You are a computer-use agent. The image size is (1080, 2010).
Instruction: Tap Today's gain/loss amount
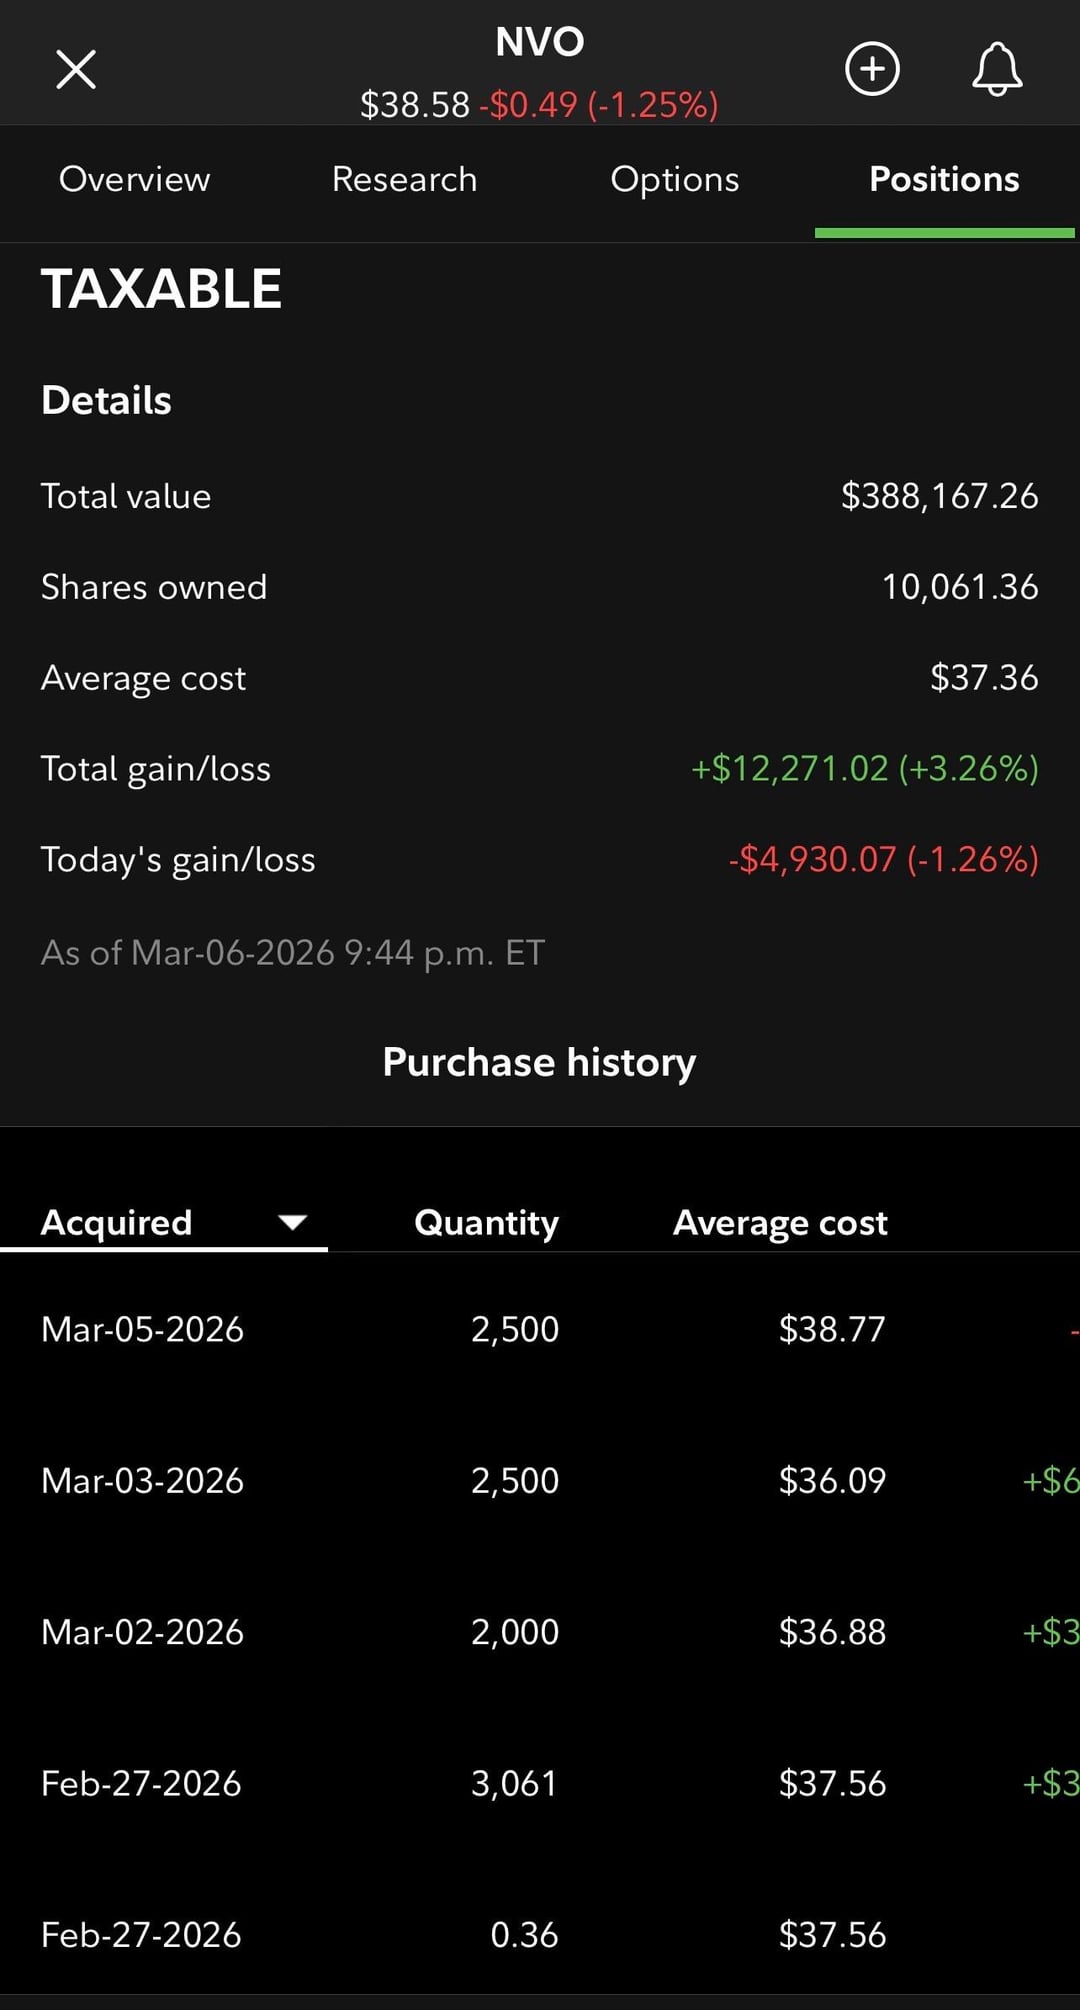tap(883, 859)
